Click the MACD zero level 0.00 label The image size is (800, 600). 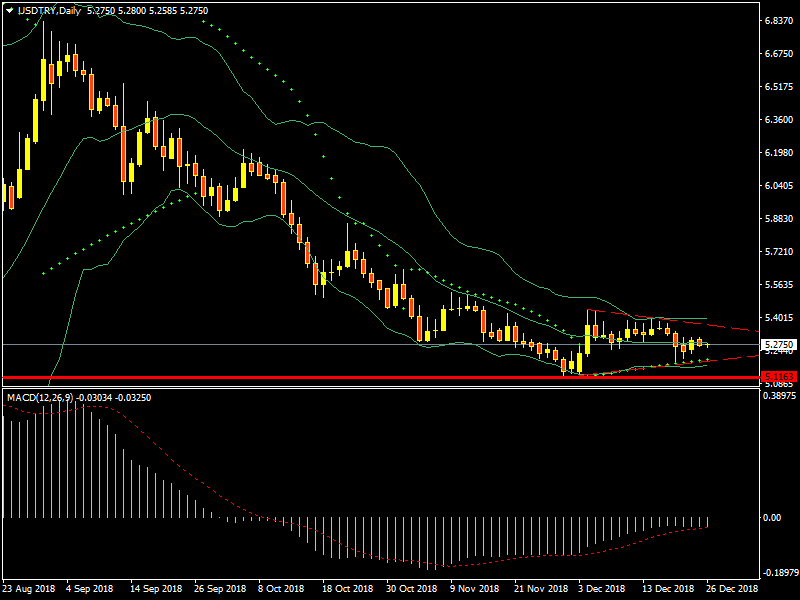coord(772,518)
